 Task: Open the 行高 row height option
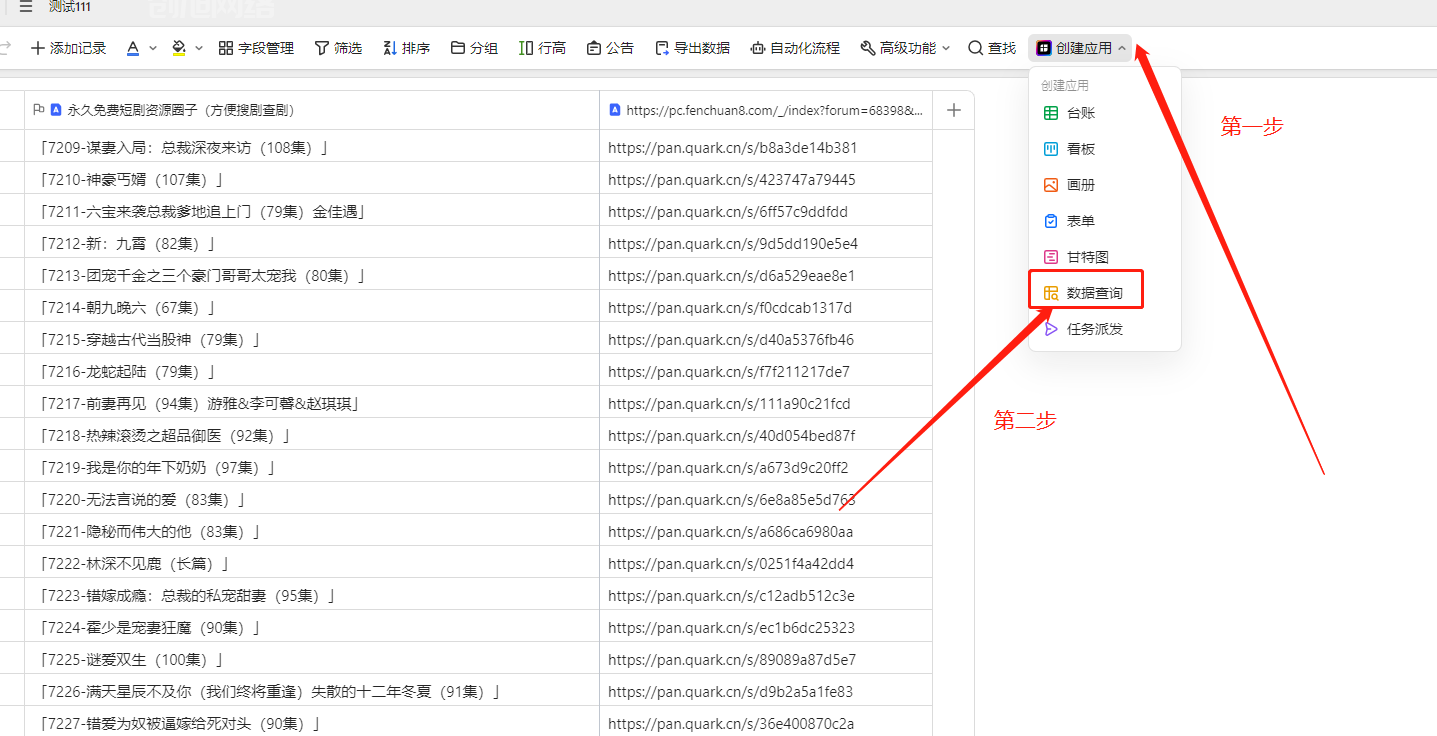coord(542,48)
